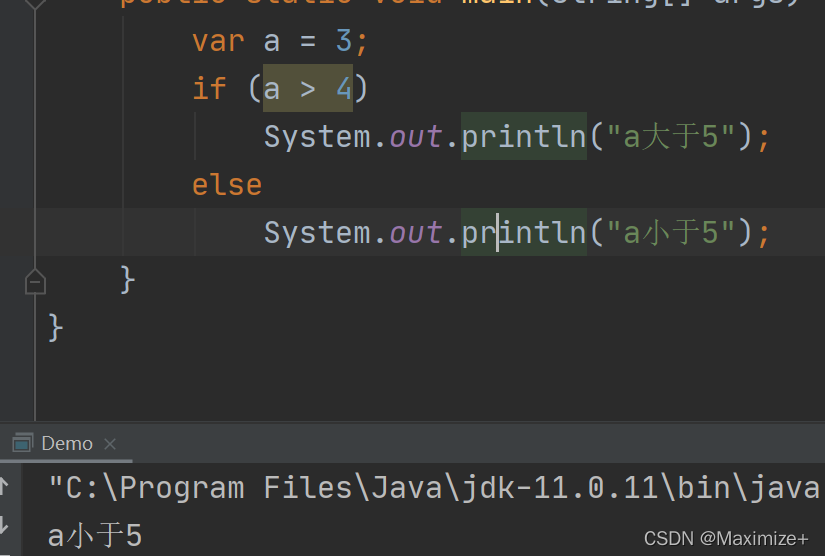Click println in the "a小于5" line
825x556 pixels.
[x=524, y=232]
